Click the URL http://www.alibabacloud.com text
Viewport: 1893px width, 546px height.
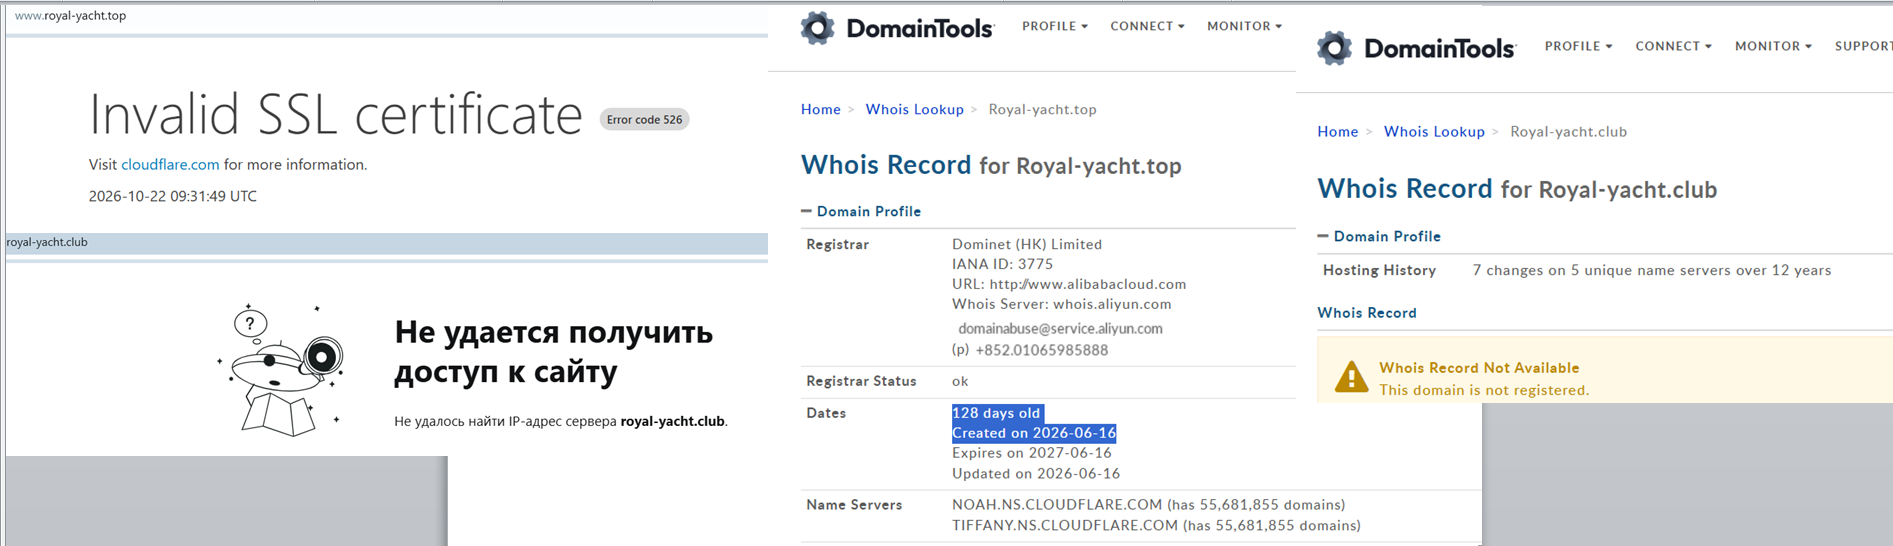(x=1069, y=284)
